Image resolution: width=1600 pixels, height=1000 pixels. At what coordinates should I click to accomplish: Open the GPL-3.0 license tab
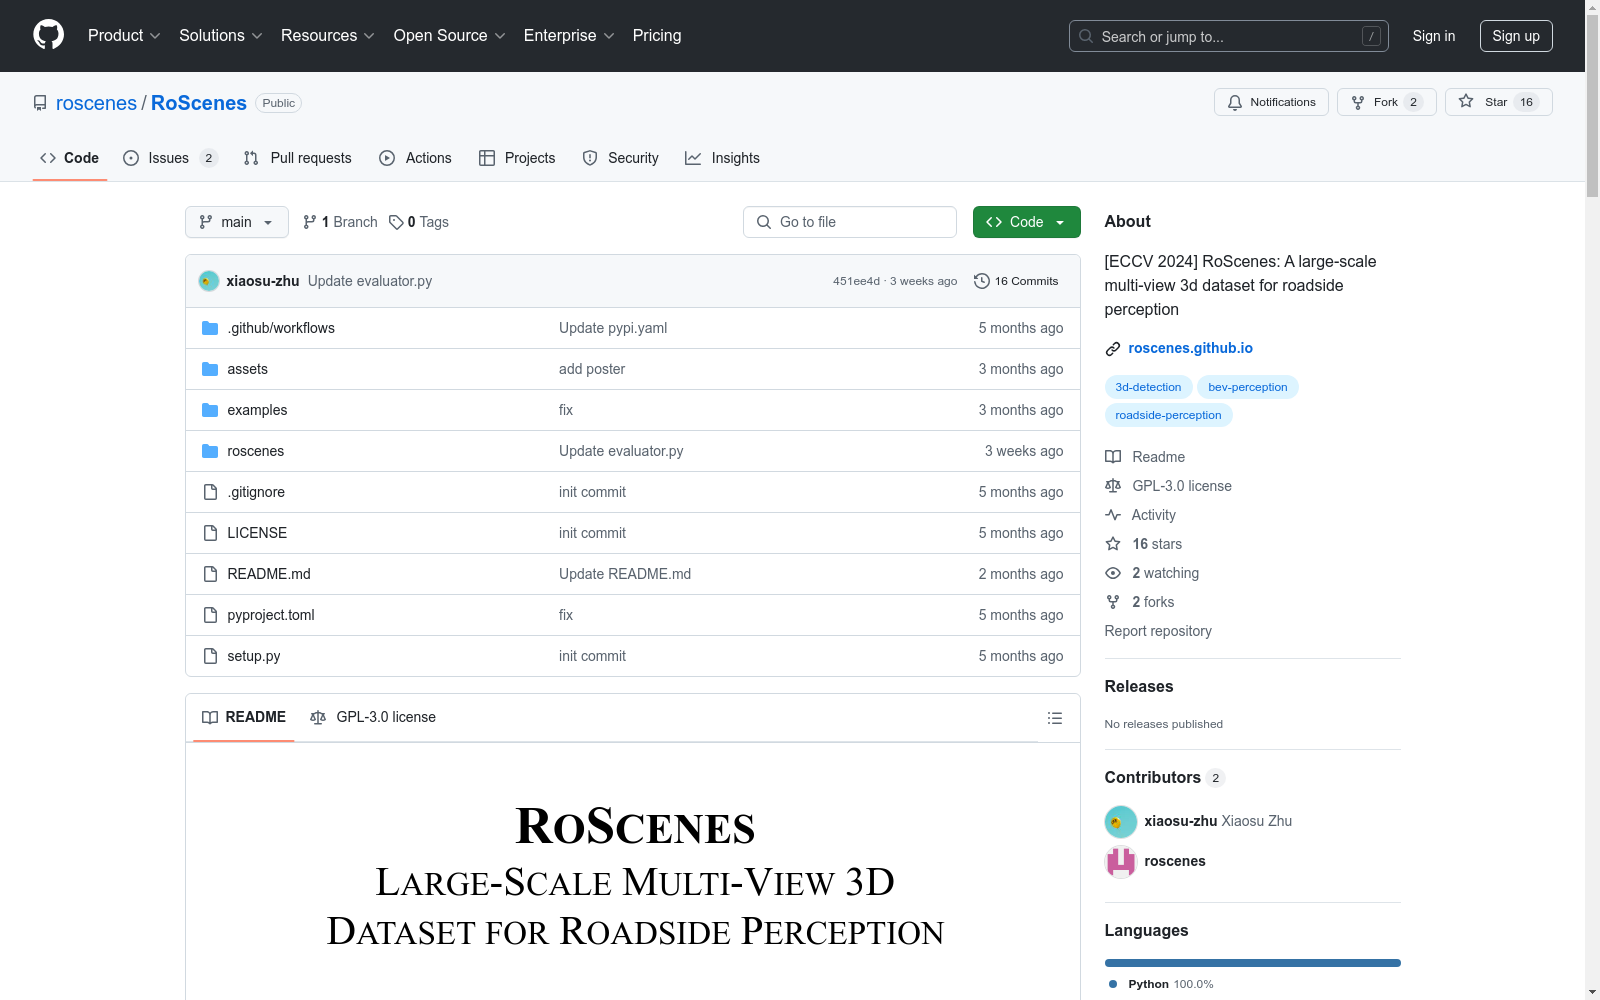[374, 717]
